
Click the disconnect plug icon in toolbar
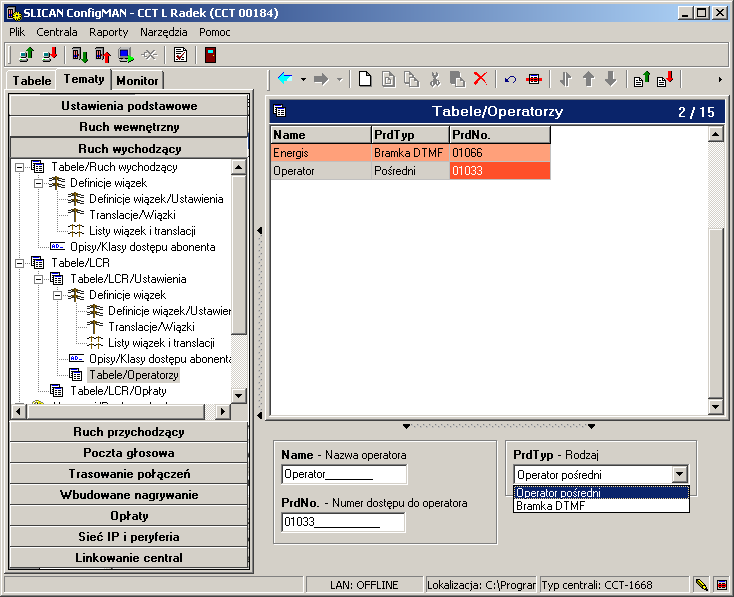149,55
